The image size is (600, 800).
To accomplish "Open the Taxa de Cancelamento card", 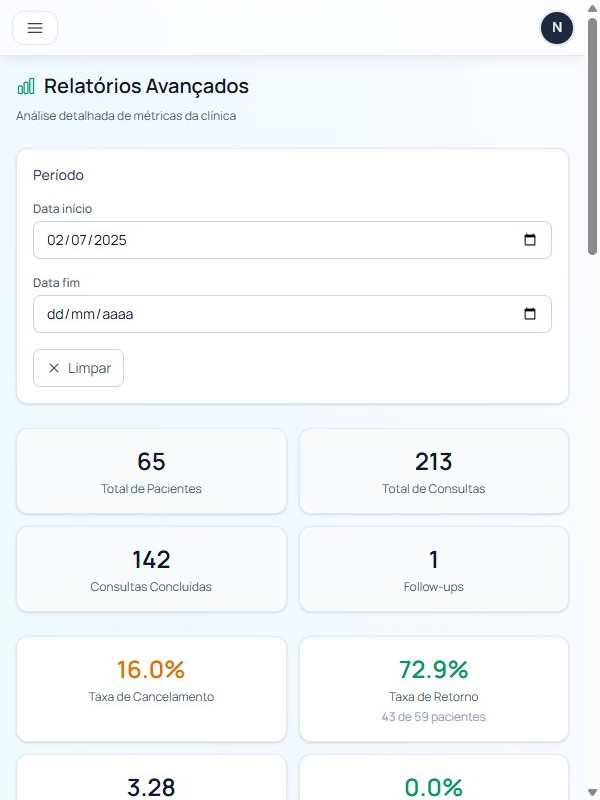I will click(x=150, y=689).
